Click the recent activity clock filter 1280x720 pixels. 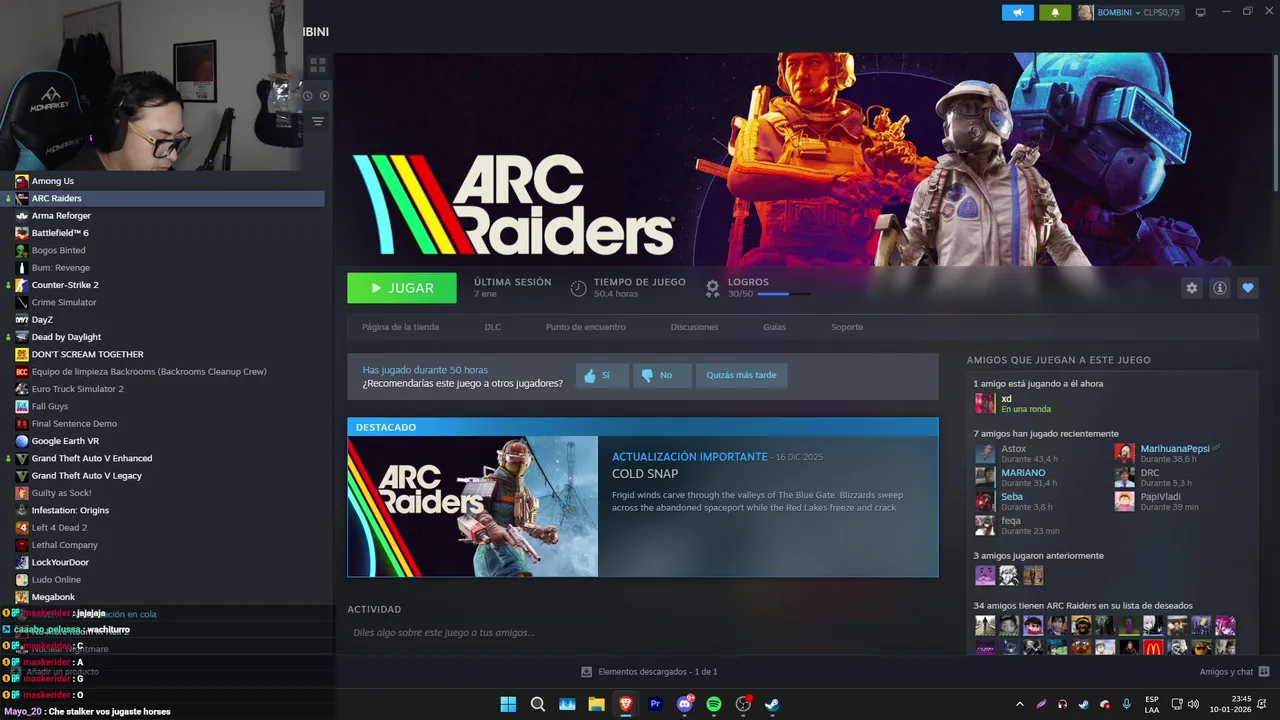click(x=308, y=96)
